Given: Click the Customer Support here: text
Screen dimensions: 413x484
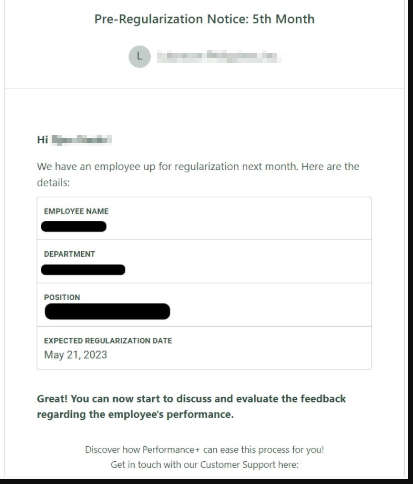Looking at the screenshot, I should tap(249, 465).
